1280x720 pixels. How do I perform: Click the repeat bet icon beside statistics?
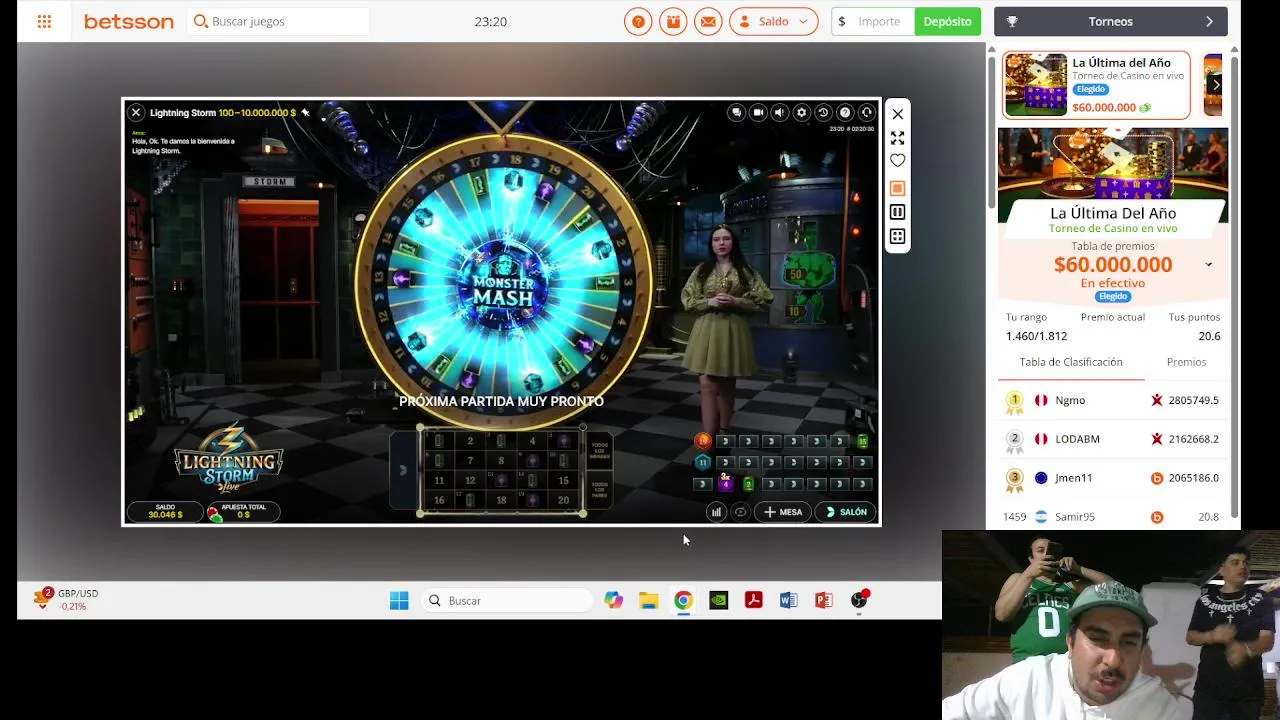tap(740, 512)
